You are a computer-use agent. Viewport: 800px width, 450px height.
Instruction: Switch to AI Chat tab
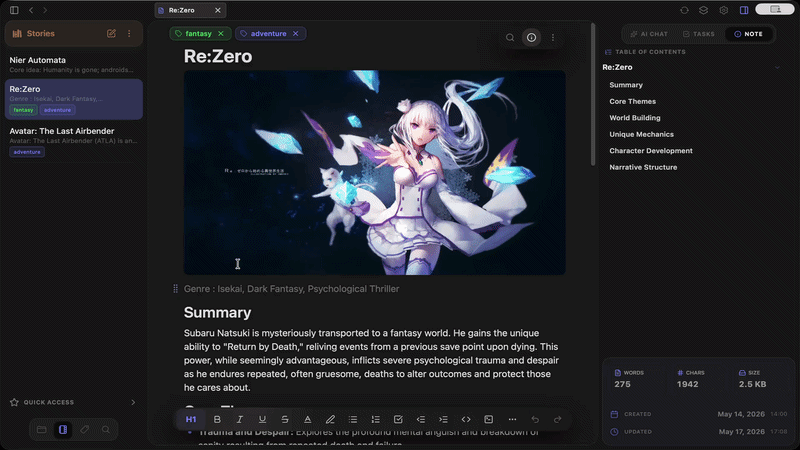click(x=649, y=34)
